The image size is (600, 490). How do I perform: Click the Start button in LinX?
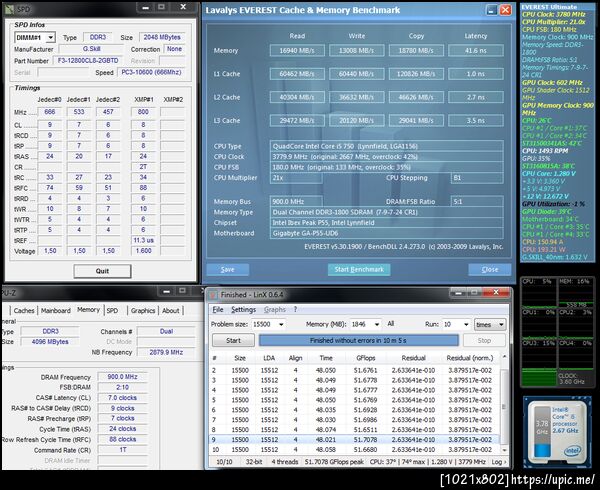coord(233,340)
